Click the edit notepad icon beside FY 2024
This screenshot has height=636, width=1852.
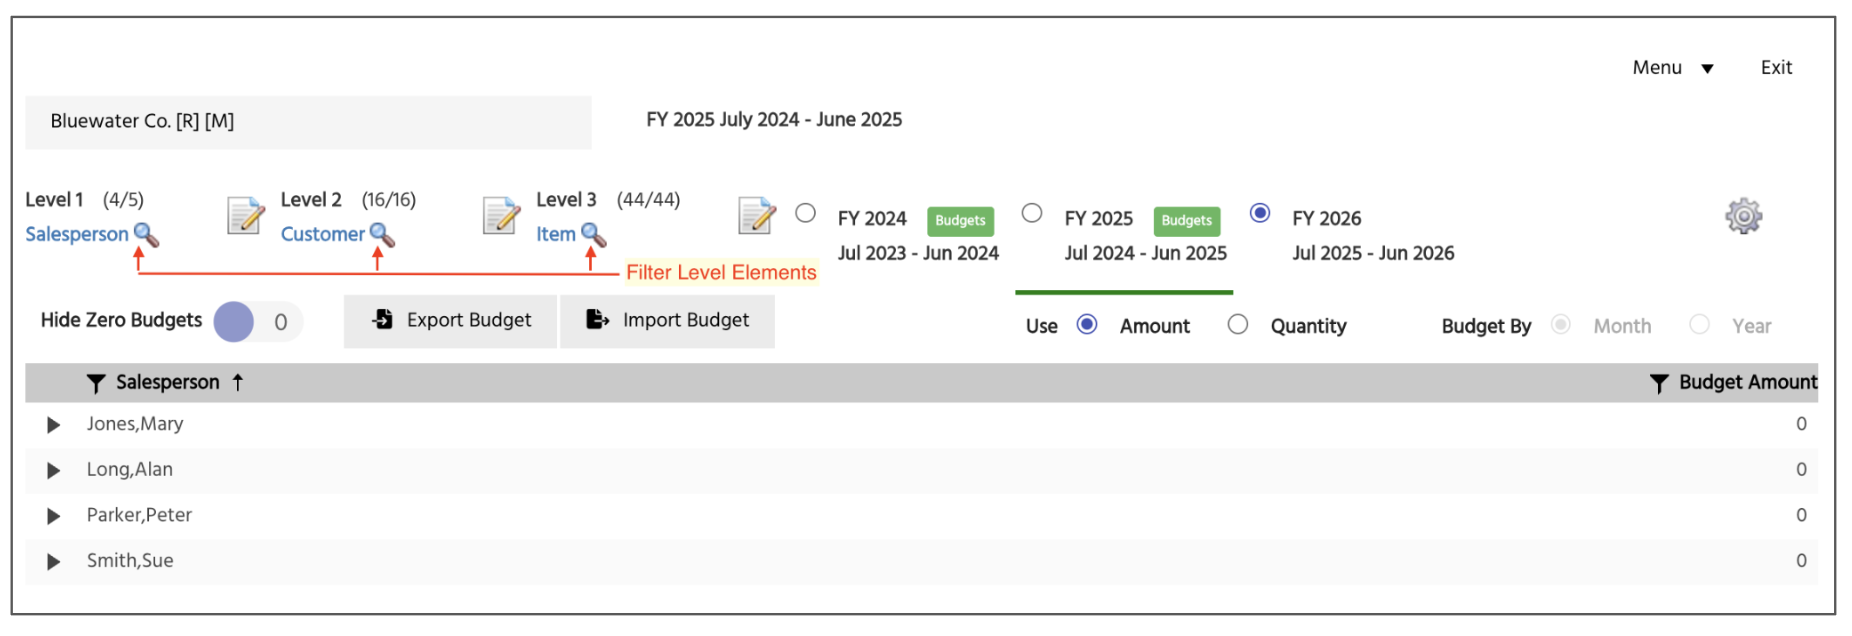click(757, 215)
